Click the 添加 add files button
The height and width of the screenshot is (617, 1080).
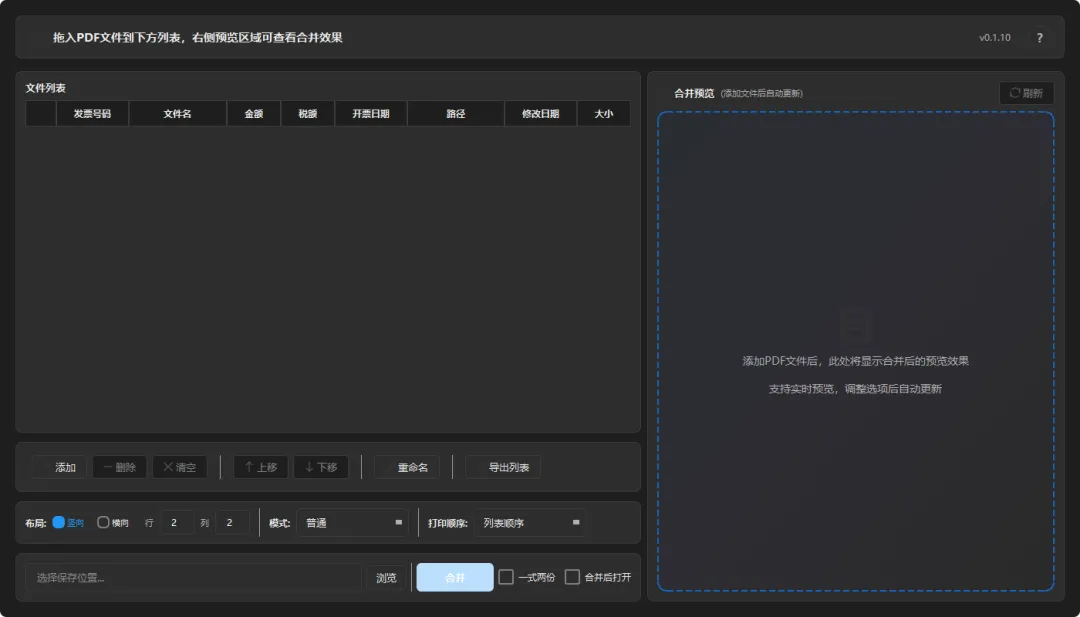click(59, 467)
